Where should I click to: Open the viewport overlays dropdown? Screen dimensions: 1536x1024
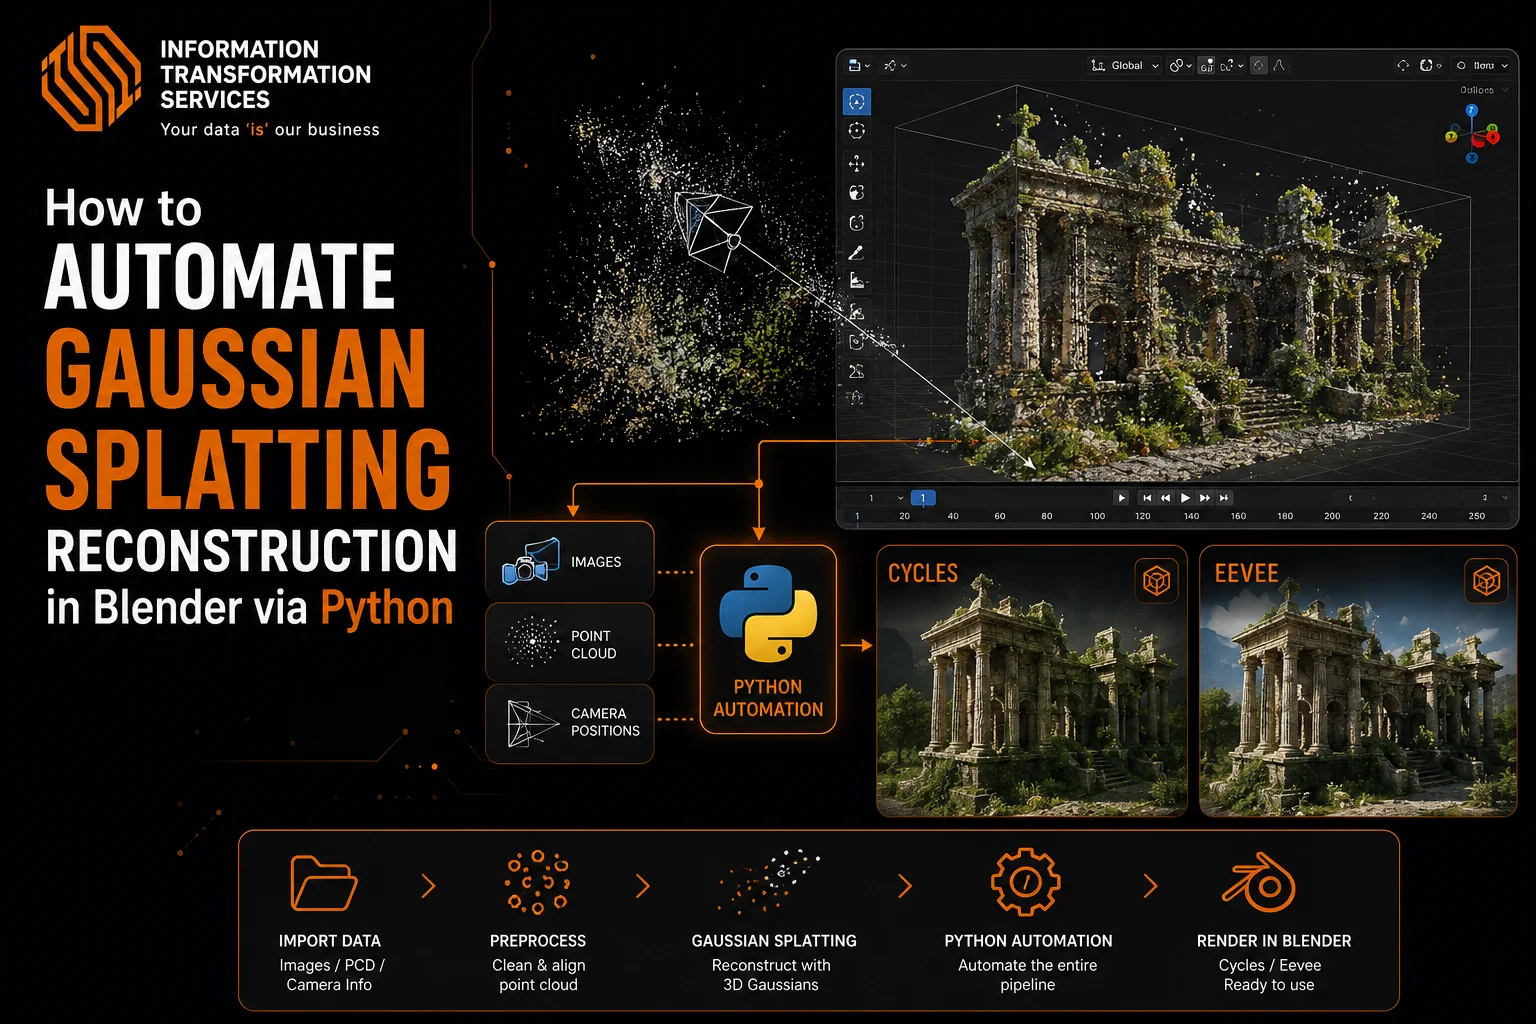pyautogui.click(x=1431, y=66)
